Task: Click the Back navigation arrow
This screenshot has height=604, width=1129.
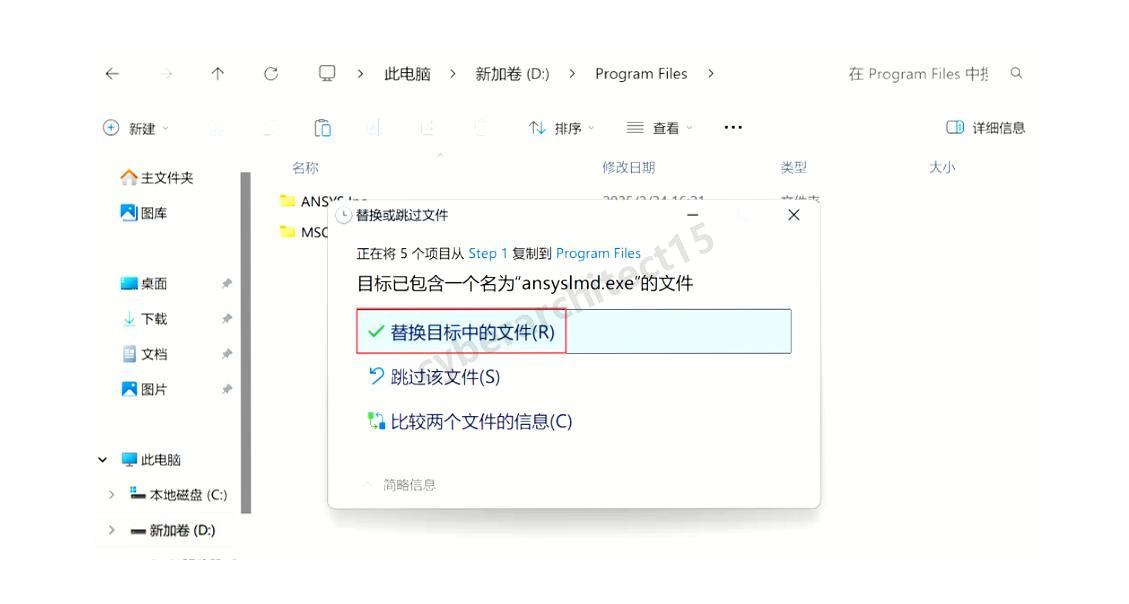Action: [110, 73]
